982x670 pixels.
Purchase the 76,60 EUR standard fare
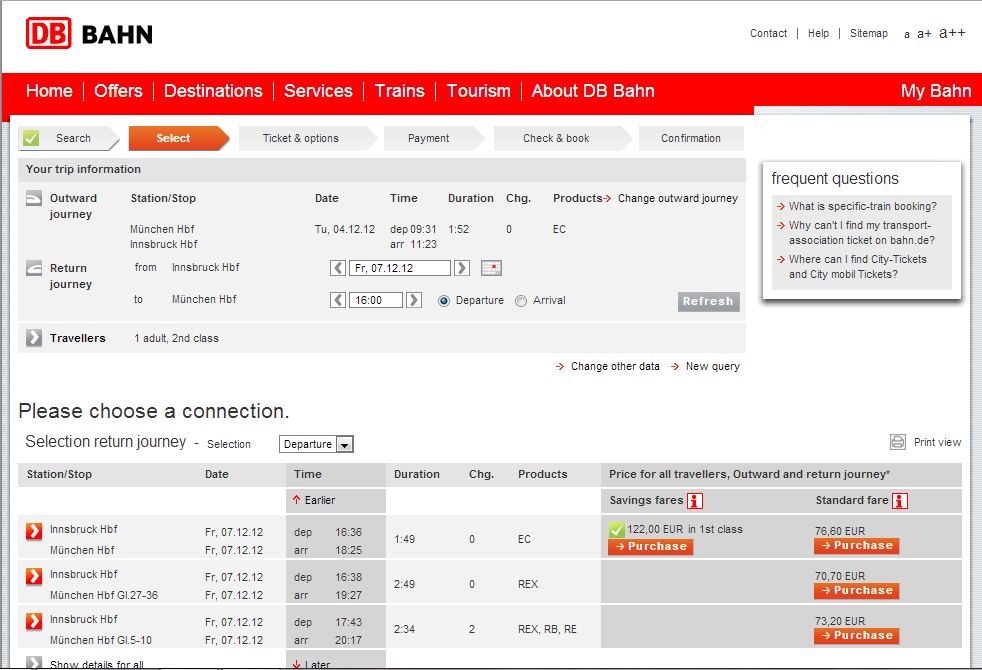point(857,546)
